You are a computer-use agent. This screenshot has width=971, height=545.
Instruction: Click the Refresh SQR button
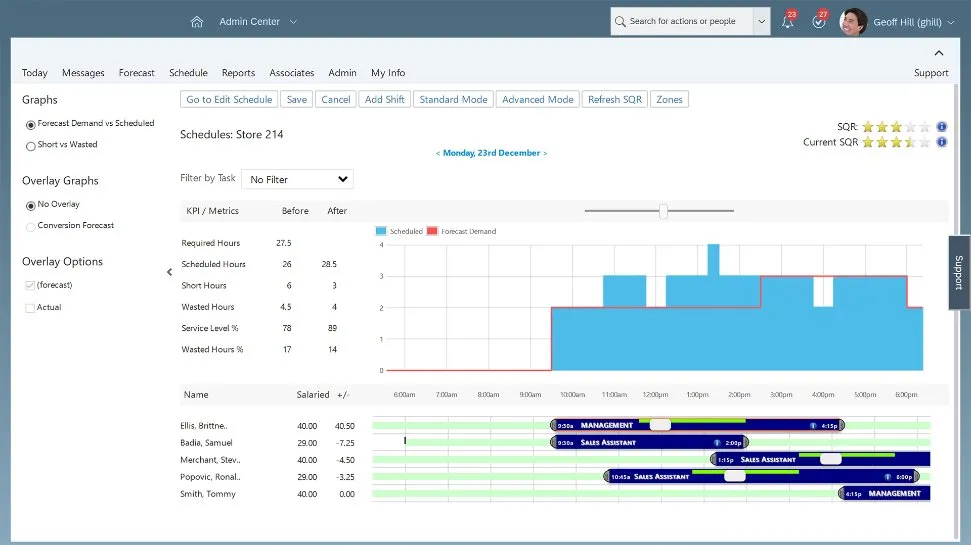pyautogui.click(x=614, y=99)
